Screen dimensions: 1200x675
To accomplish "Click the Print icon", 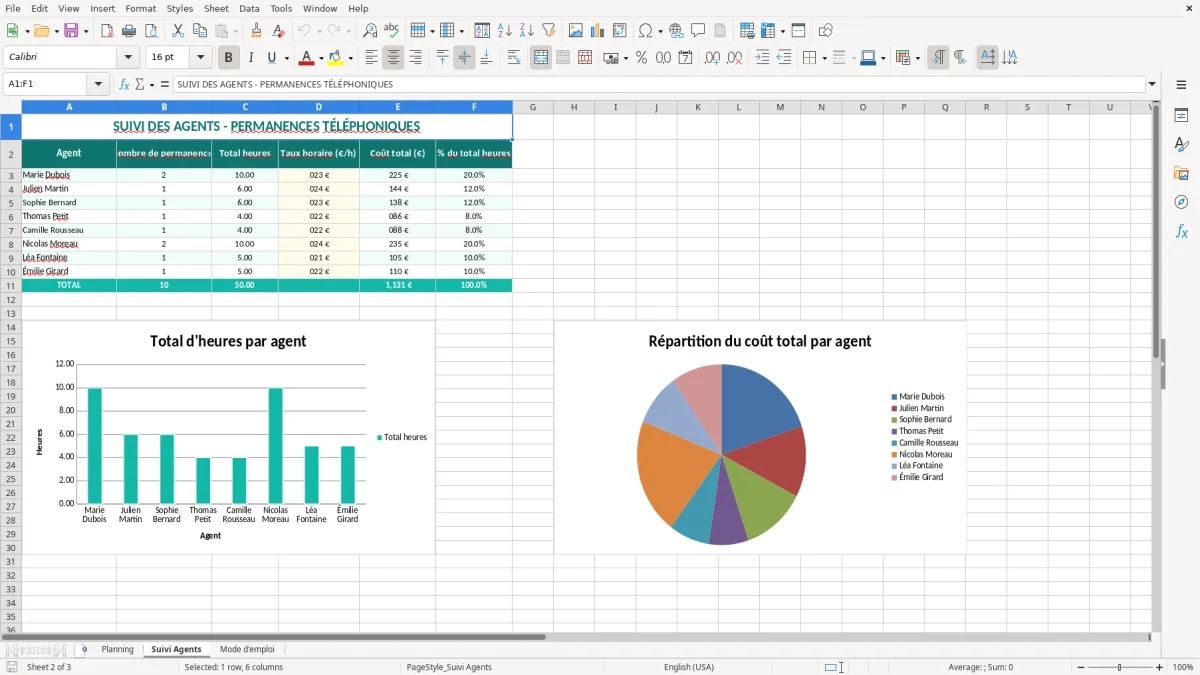I will point(129,31).
